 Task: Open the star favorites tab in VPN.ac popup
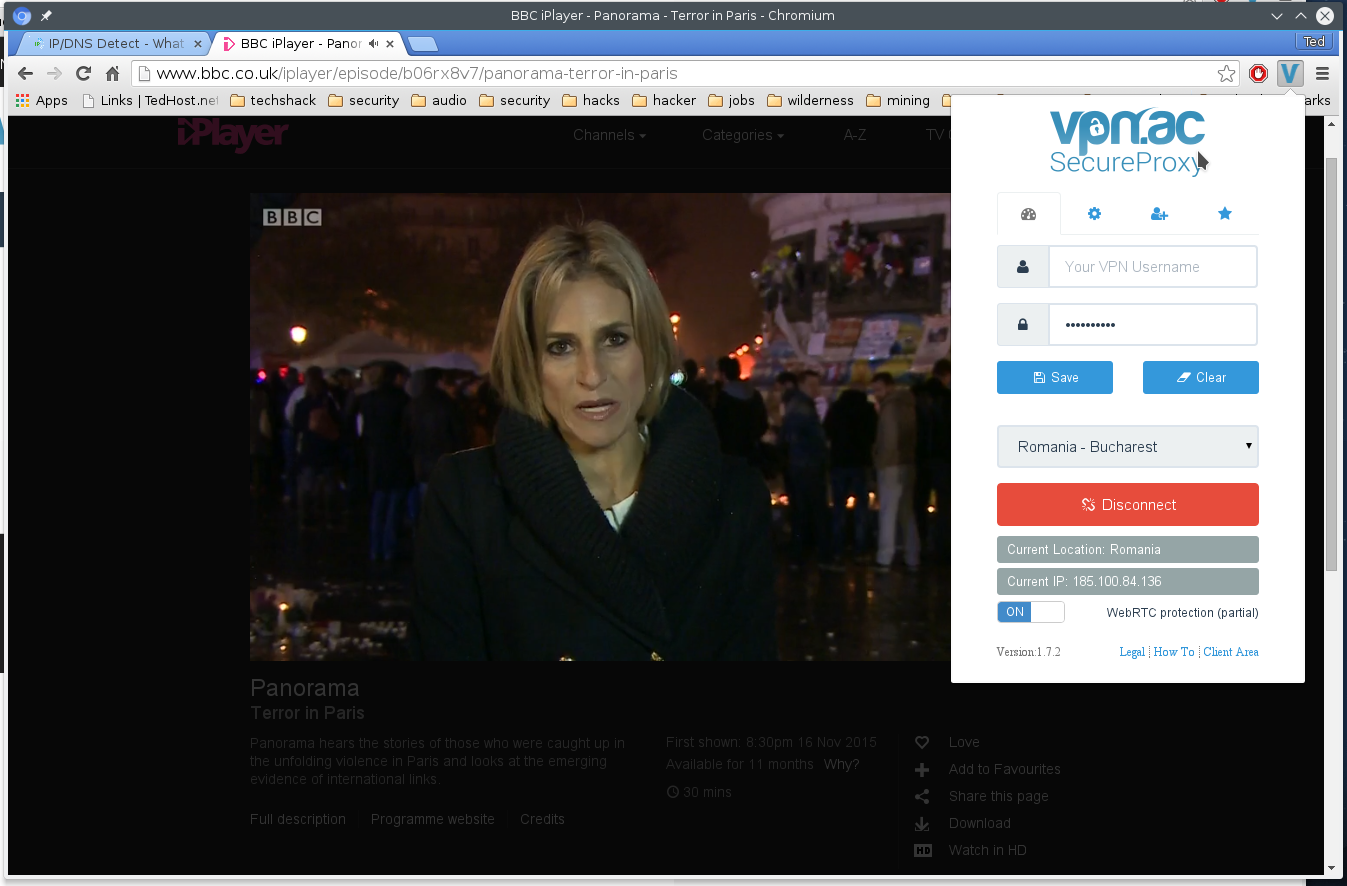[x=1225, y=214]
